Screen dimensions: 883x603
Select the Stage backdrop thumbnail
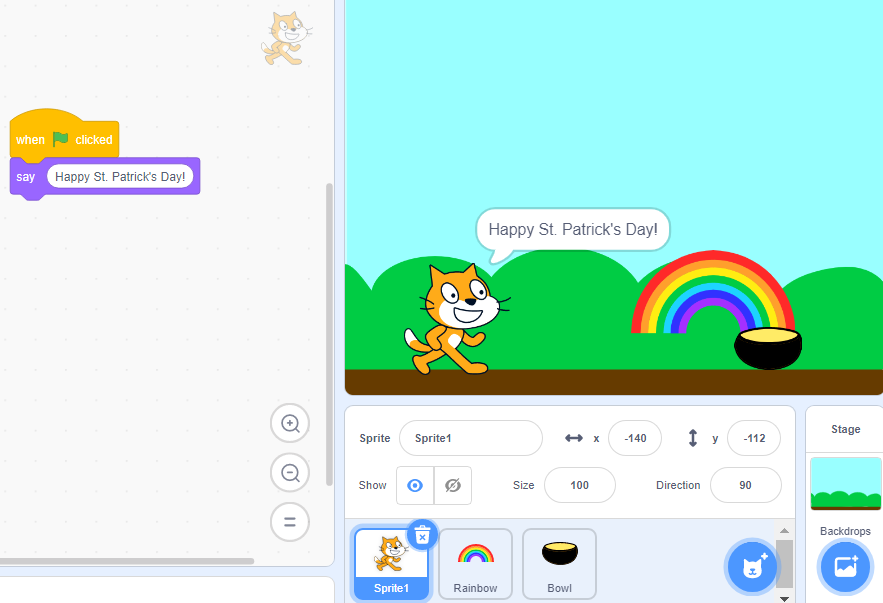point(845,484)
